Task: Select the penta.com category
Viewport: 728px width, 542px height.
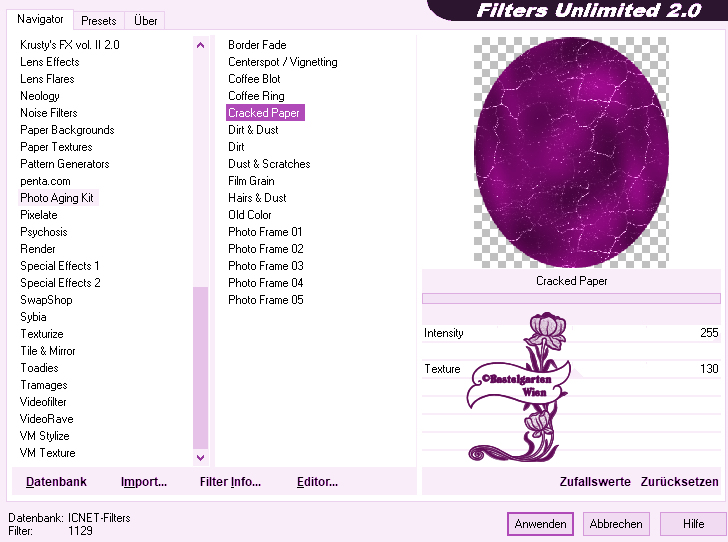Action: [45, 181]
